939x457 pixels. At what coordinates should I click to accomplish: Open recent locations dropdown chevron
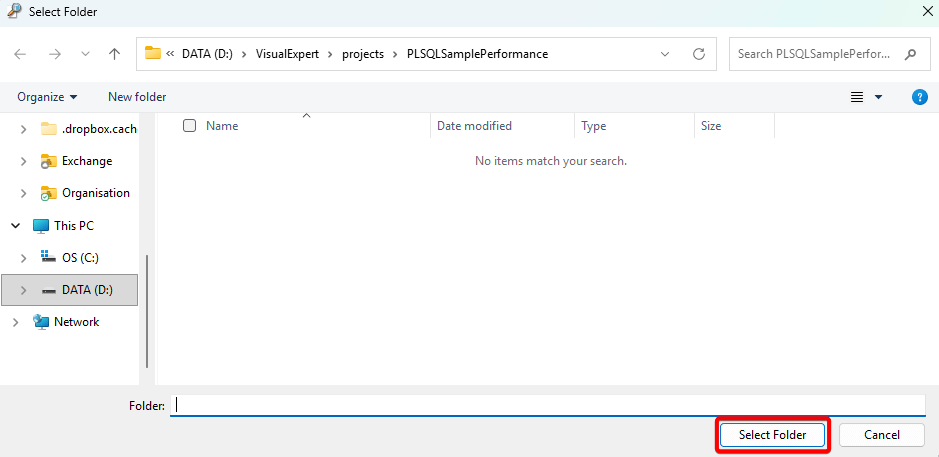tap(85, 54)
